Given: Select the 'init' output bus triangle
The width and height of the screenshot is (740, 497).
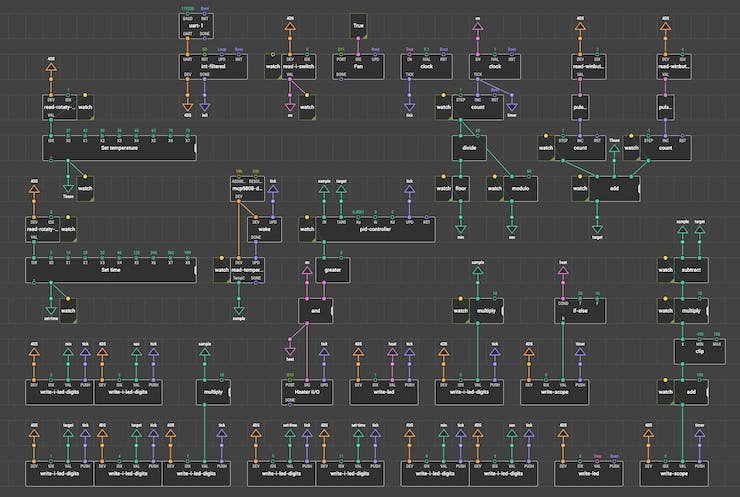Looking at the screenshot, I should pos(205,107).
